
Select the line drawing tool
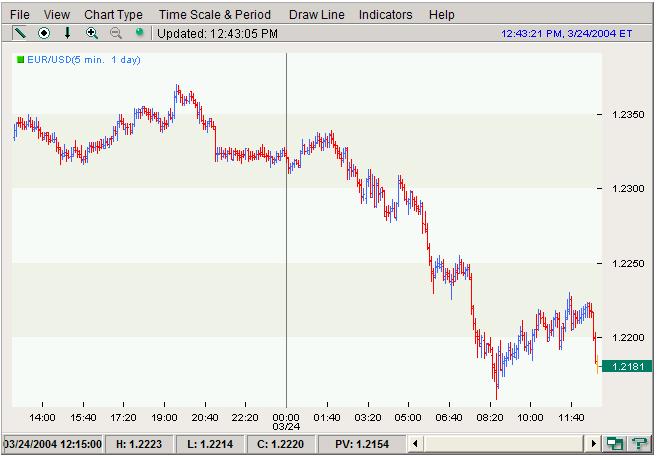(x=19, y=33)
